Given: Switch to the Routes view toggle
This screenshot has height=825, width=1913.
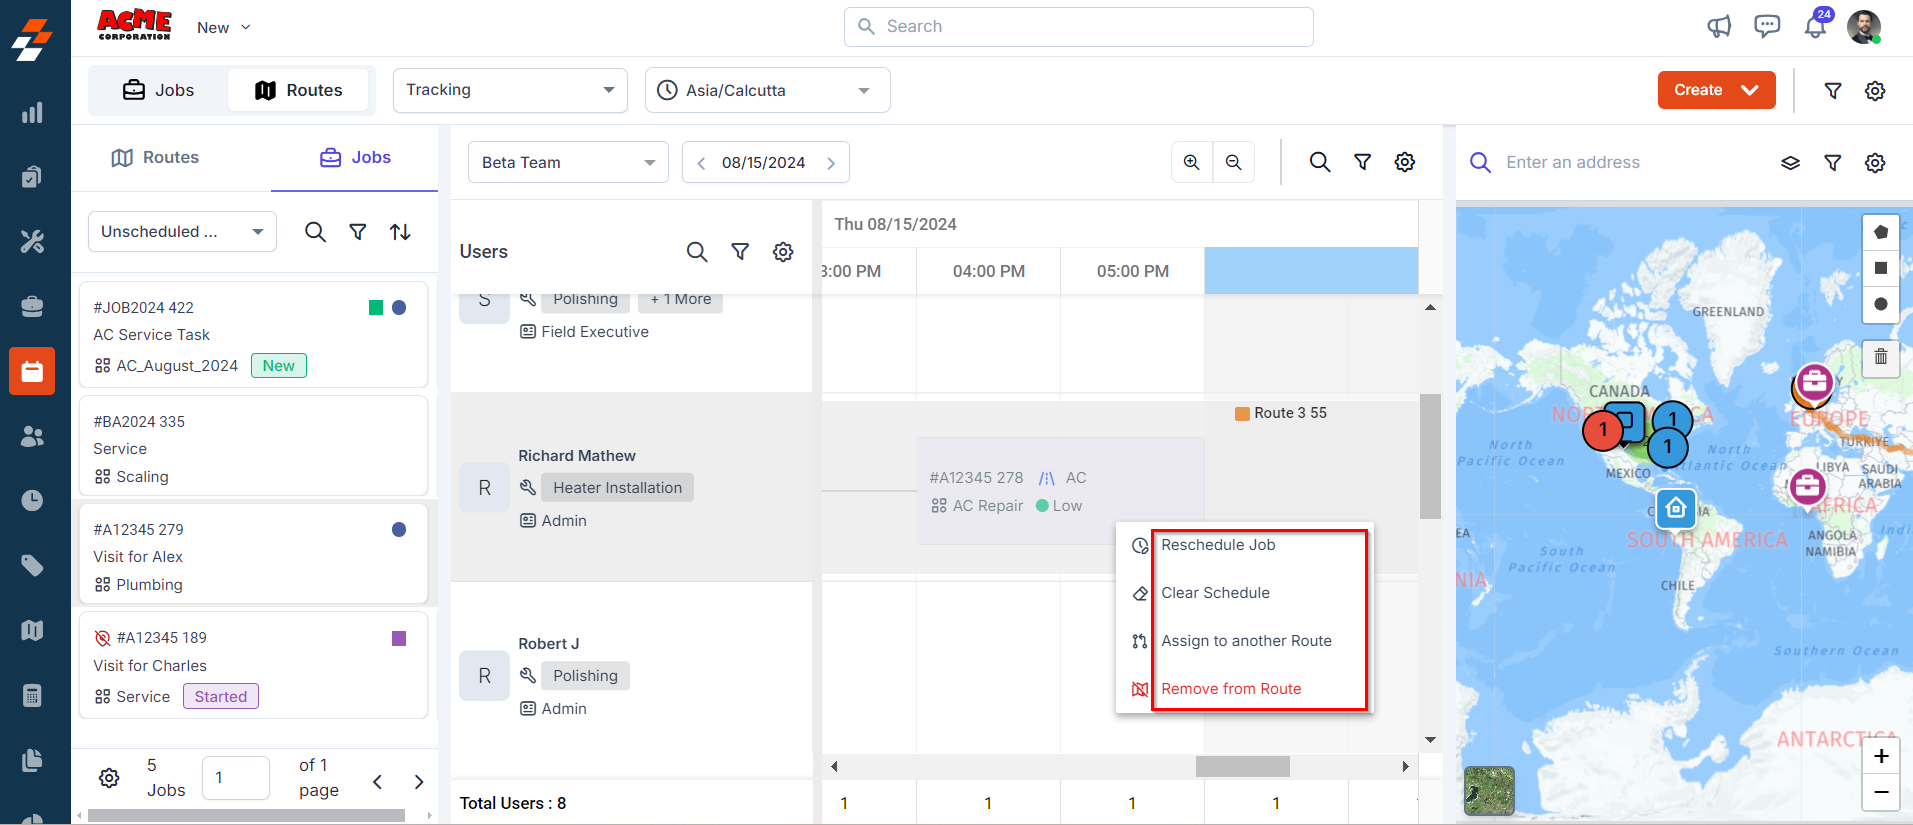Looking at the screenshot, I should click(298, 90).
